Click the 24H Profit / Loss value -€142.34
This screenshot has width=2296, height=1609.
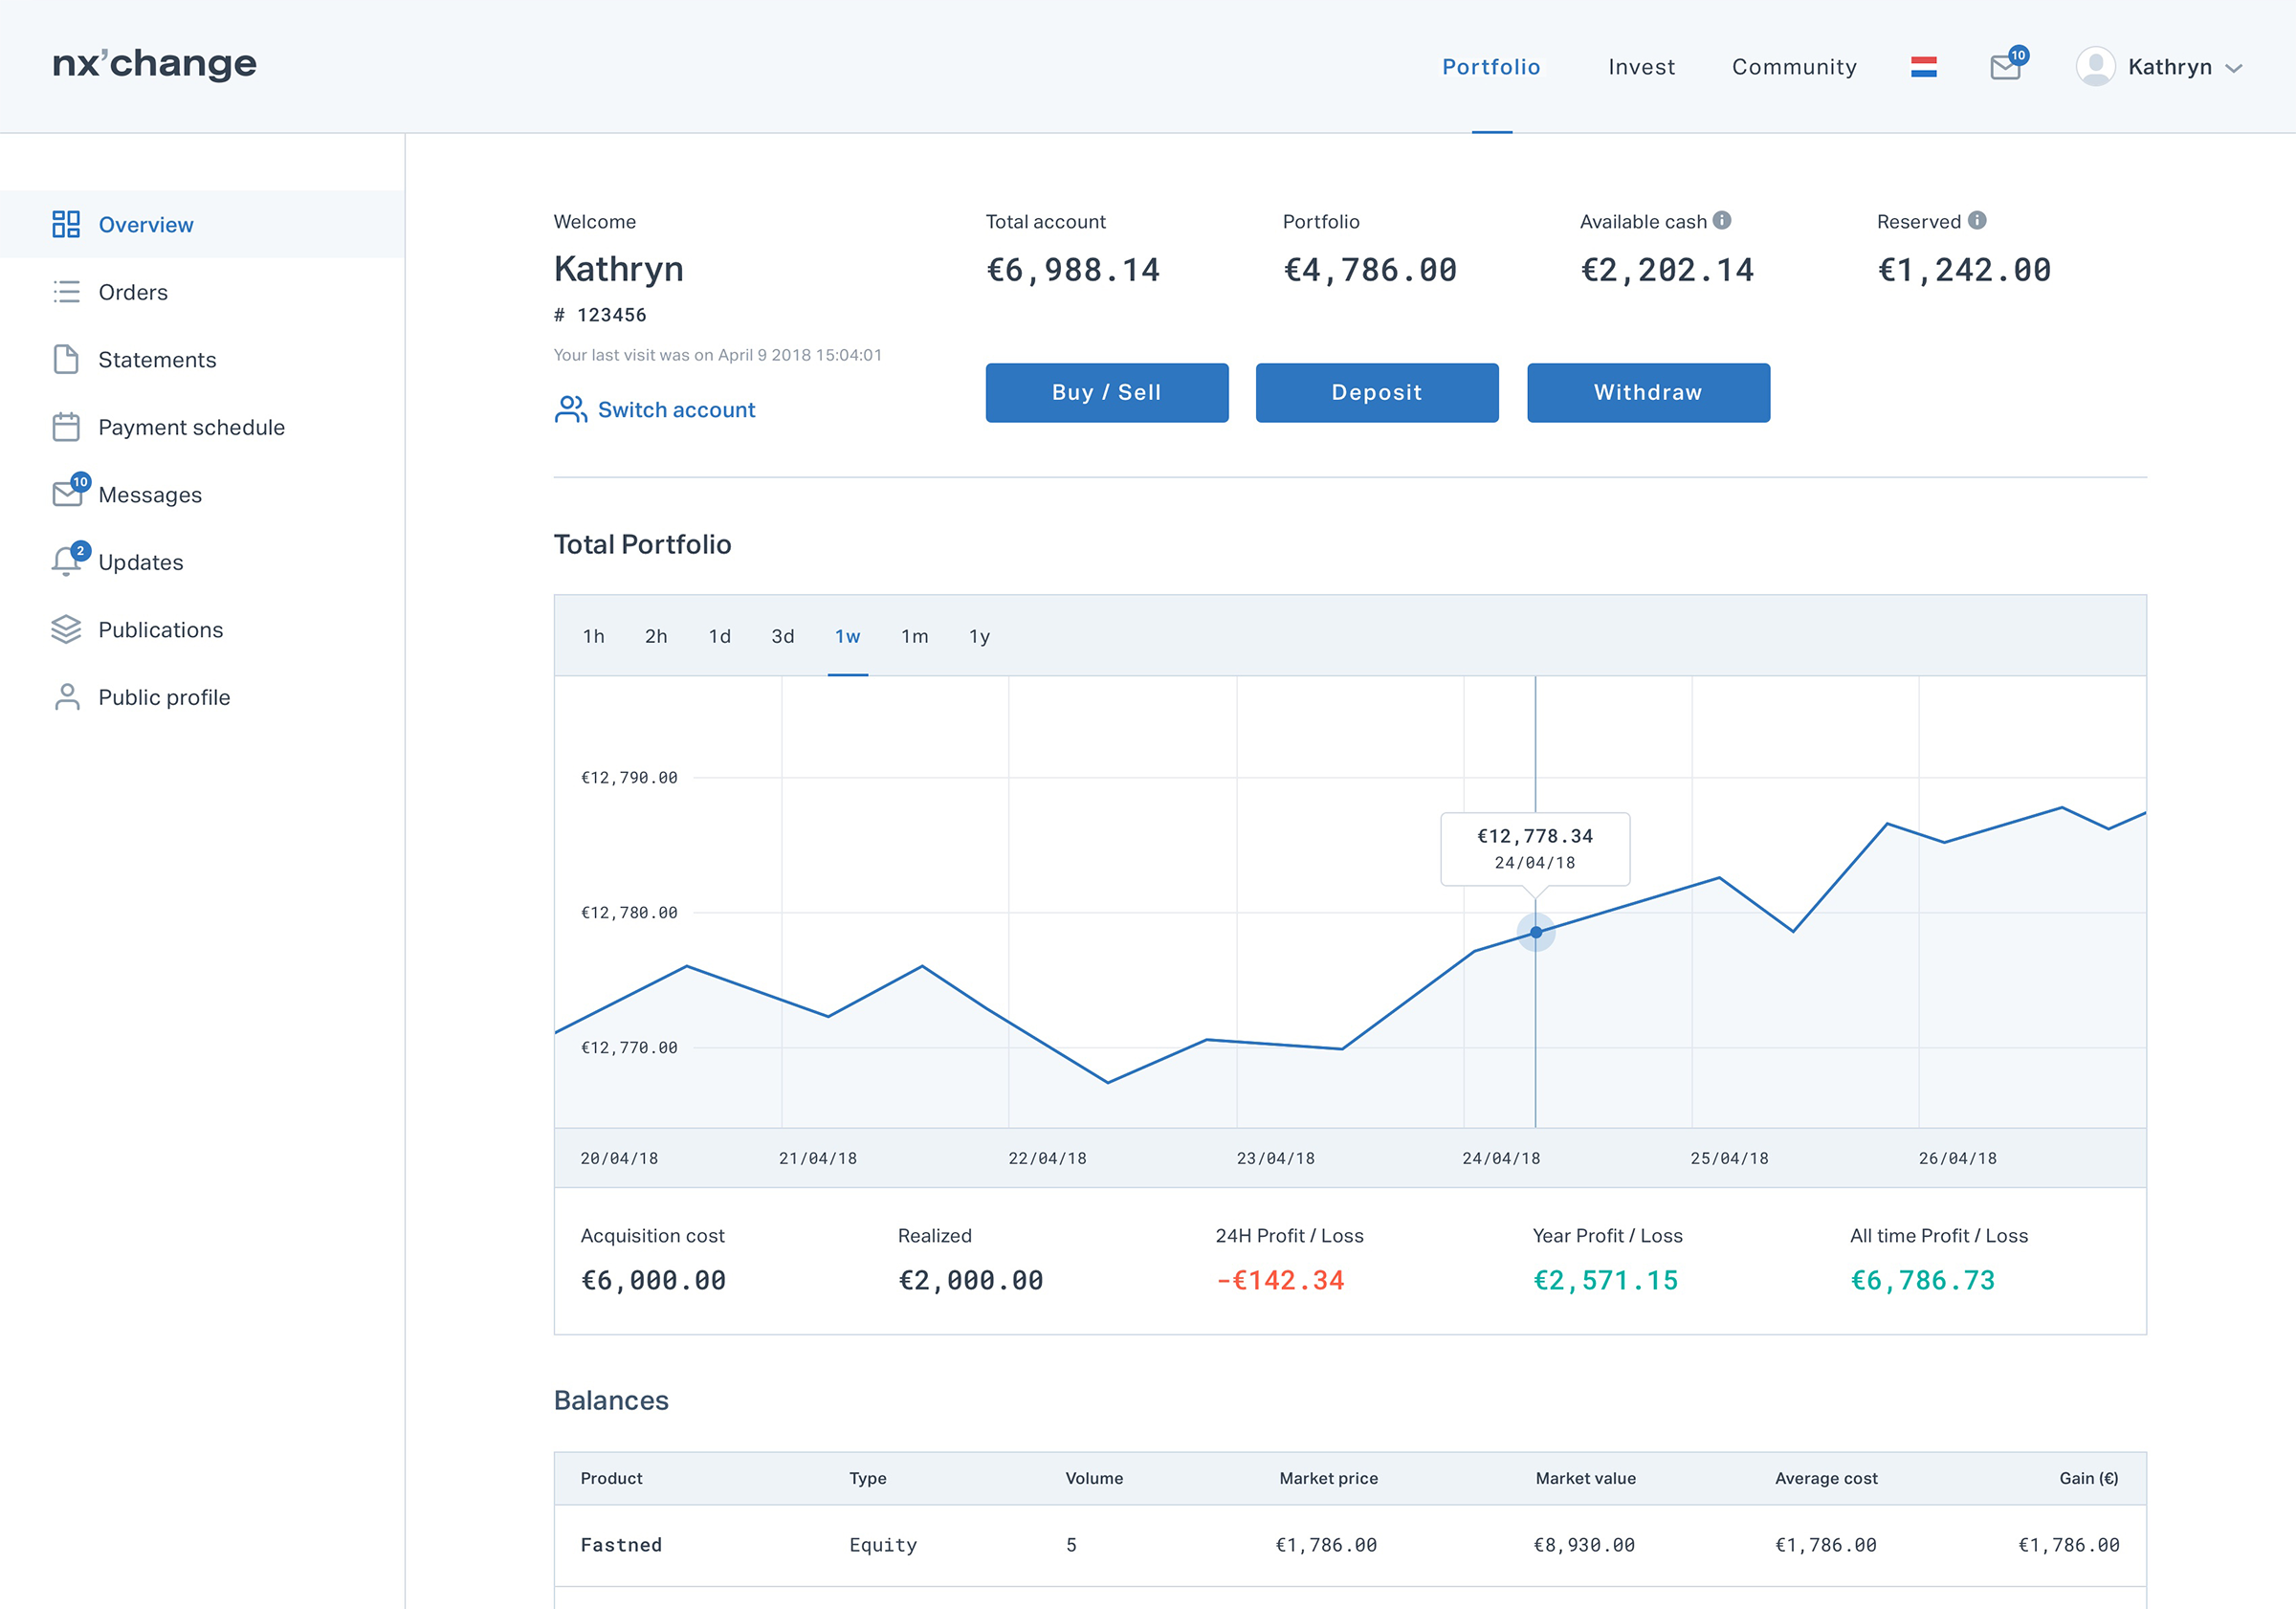click(1280, 1280)
